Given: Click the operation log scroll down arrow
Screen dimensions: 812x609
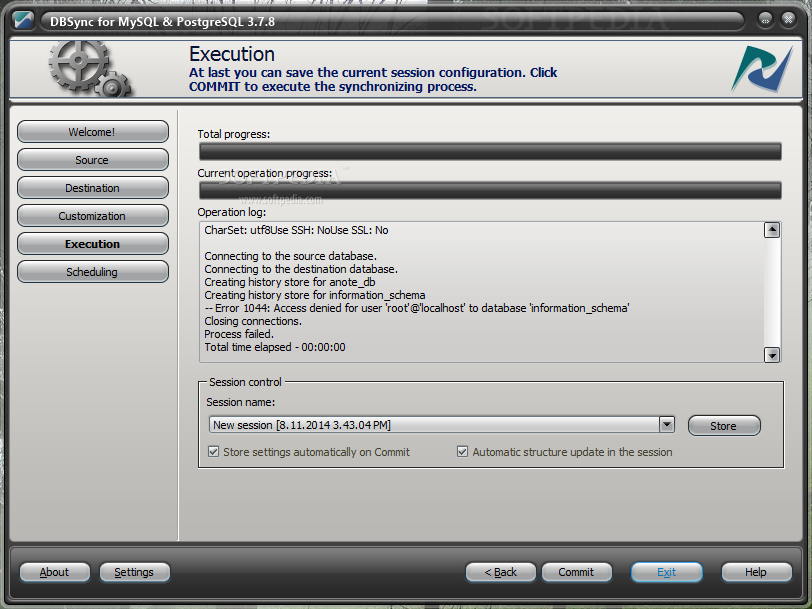Looking at the screenshot, I should [772, 355].
